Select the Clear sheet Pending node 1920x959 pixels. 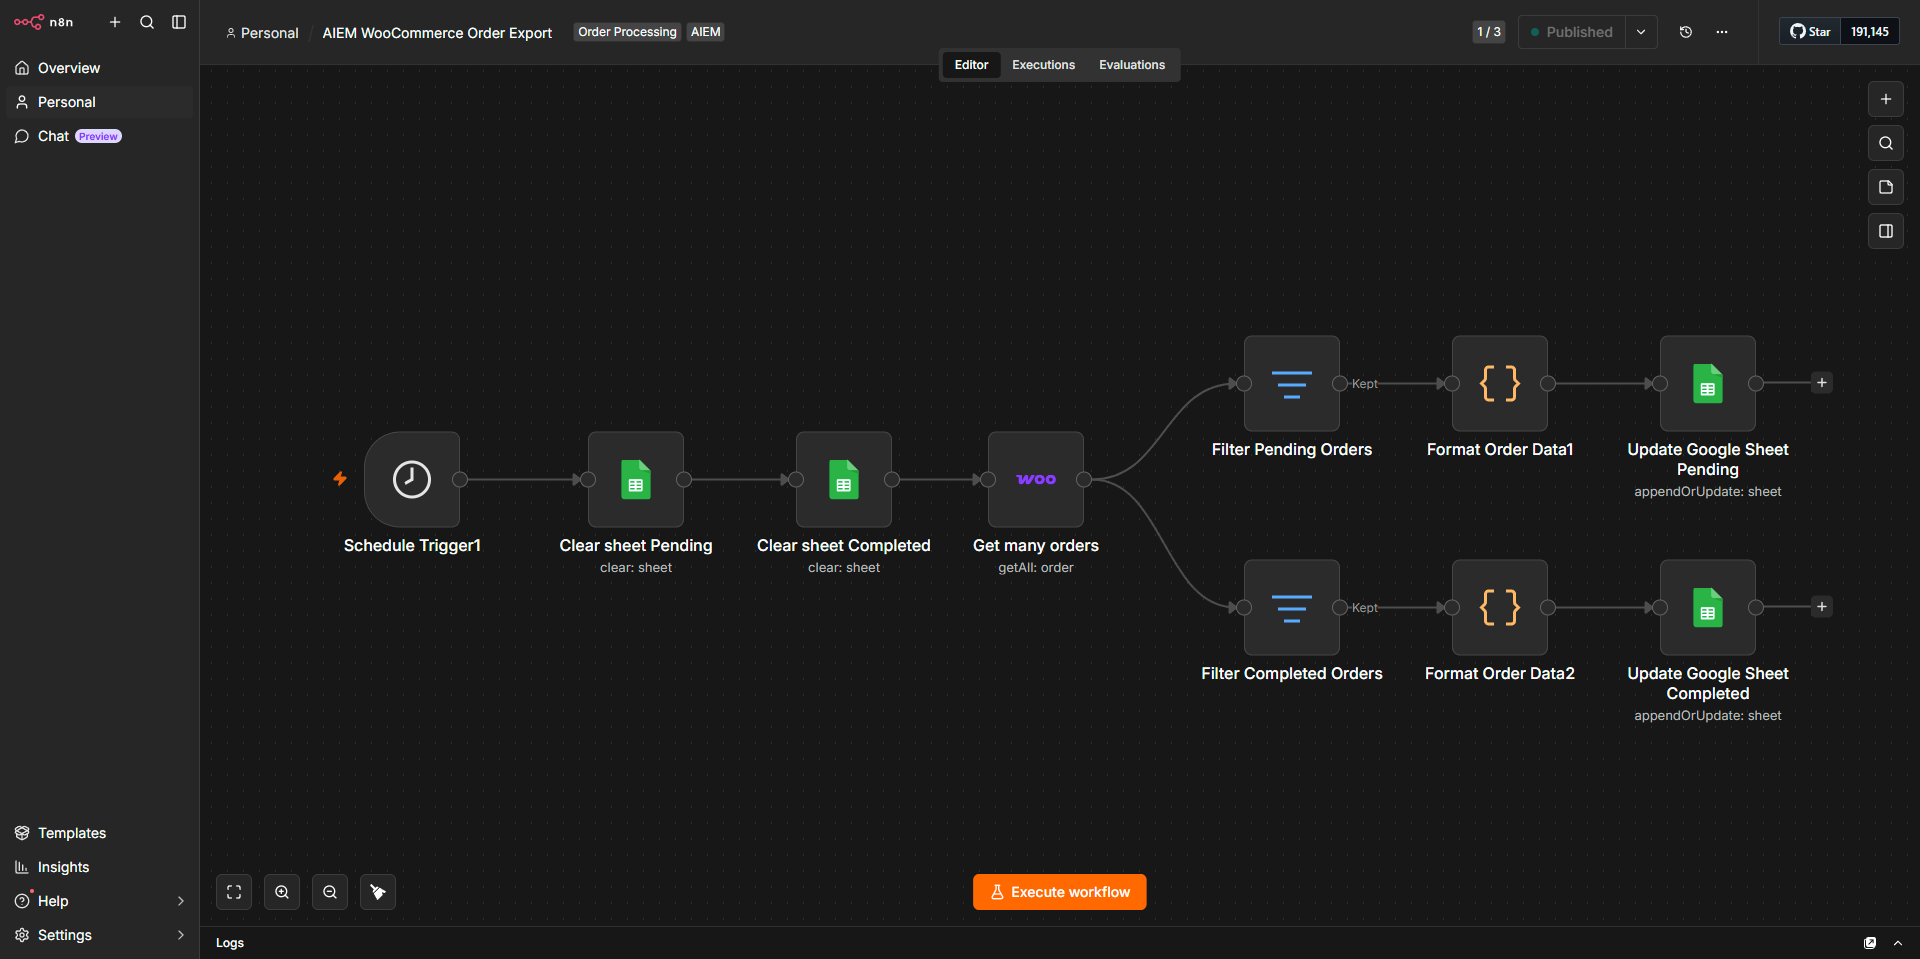[x=636, y=480]
